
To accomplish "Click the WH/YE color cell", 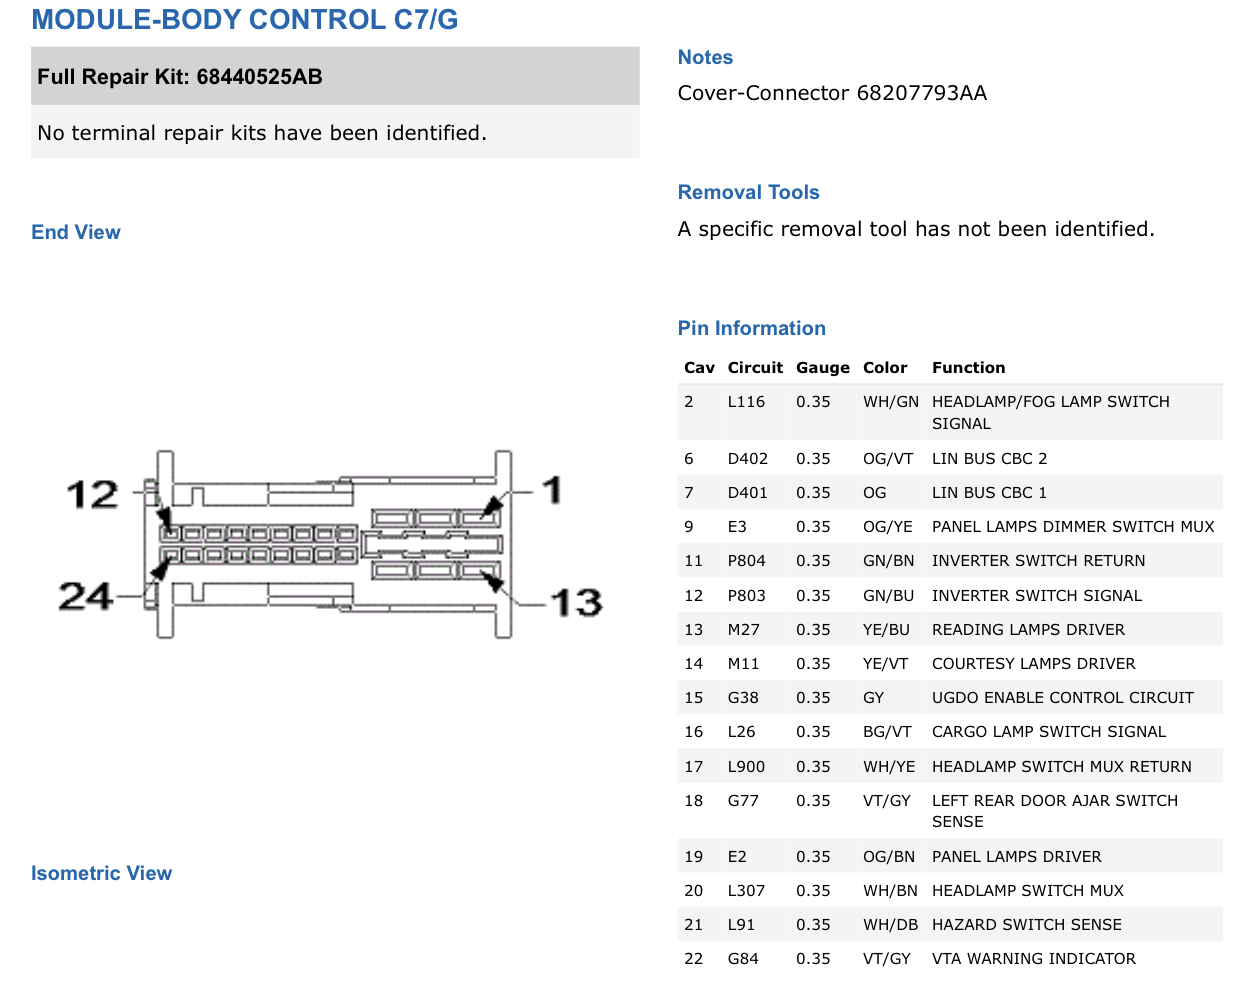I will [889, 767].
